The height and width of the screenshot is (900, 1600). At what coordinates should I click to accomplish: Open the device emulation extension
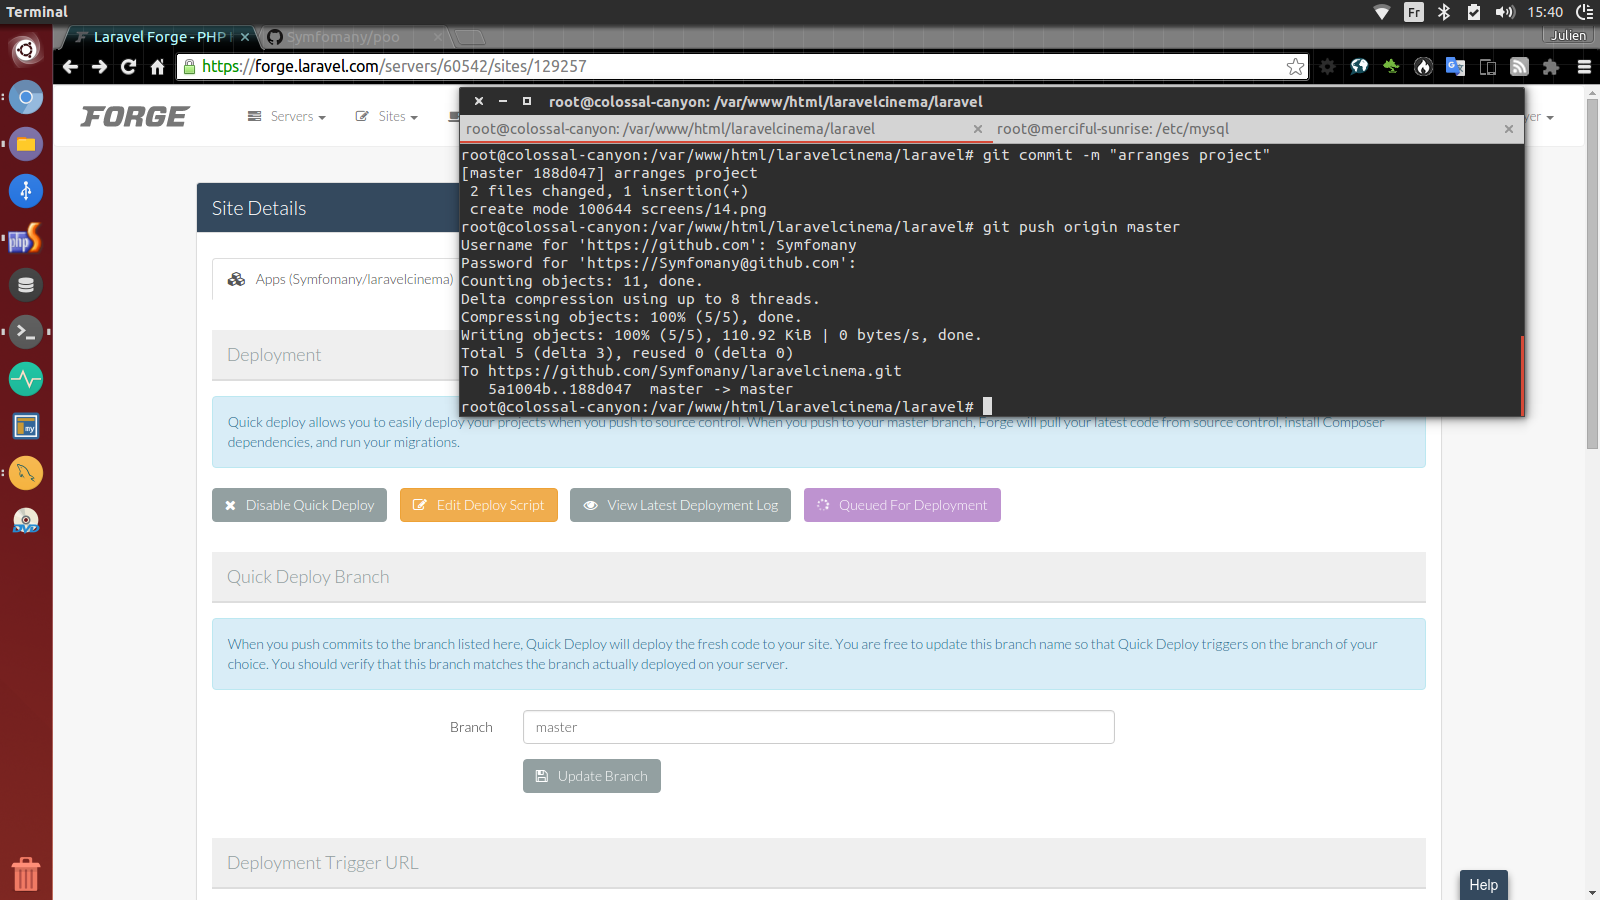1487,67
